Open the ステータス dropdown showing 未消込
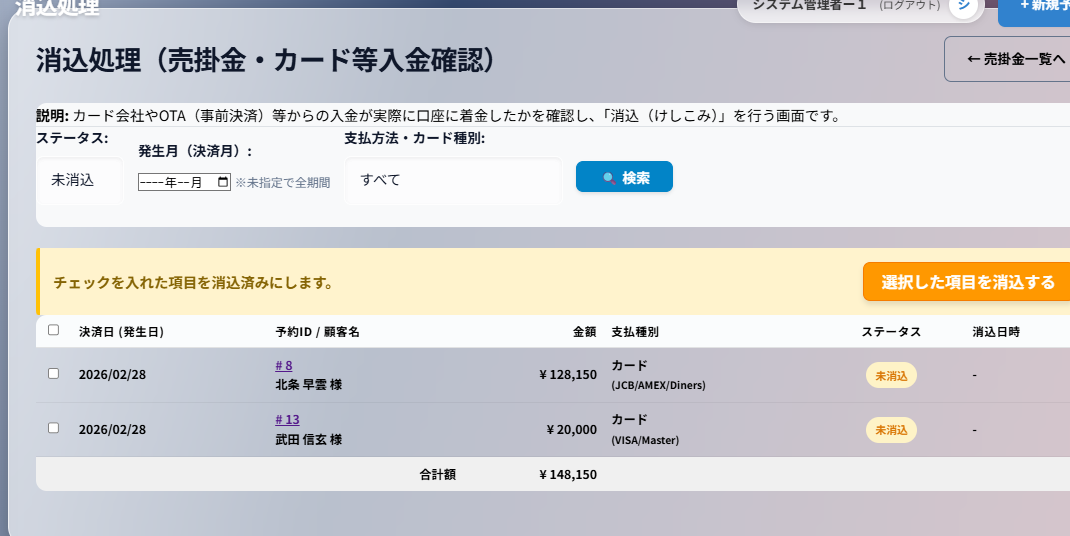This screenshot has width=1070, height=536. click(79, 181)
